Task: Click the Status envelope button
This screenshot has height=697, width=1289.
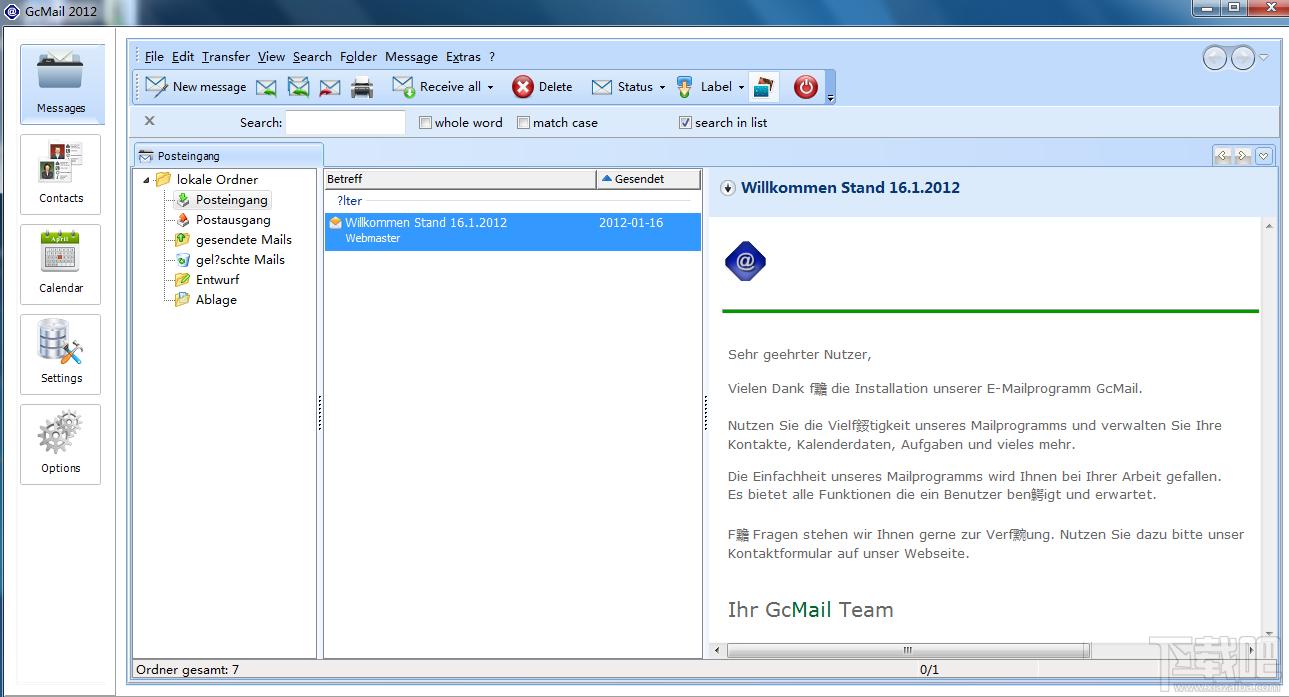Action: 622,87
